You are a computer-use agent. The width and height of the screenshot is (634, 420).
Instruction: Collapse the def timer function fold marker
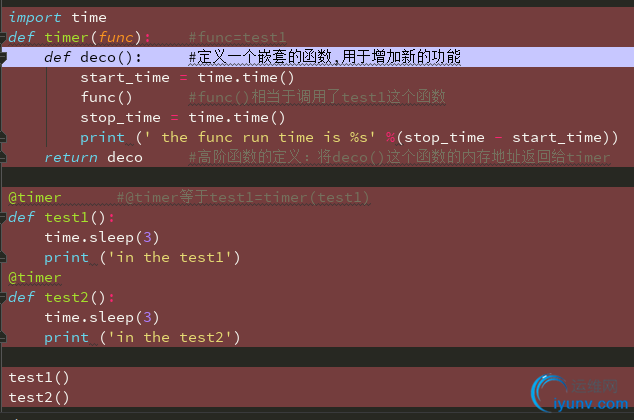pos(4,38)
